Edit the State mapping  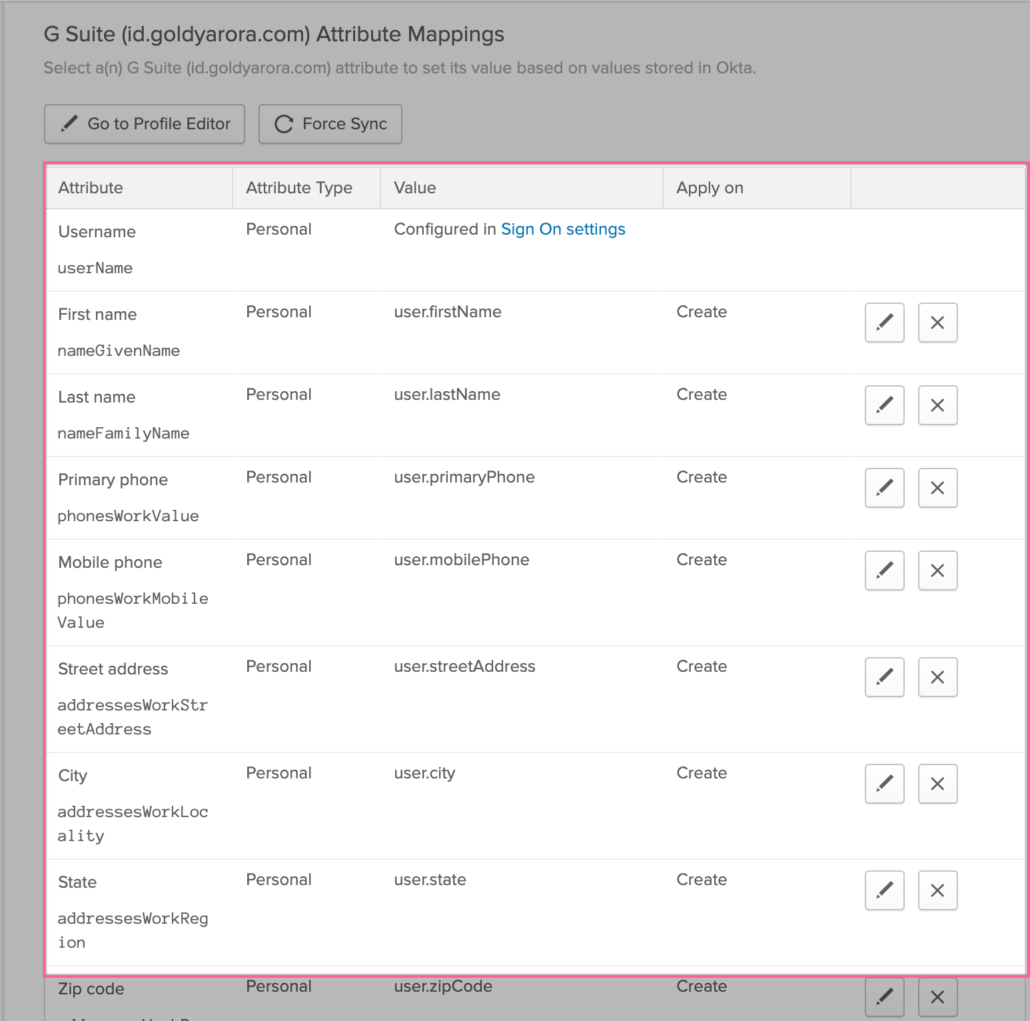(884, 891)
